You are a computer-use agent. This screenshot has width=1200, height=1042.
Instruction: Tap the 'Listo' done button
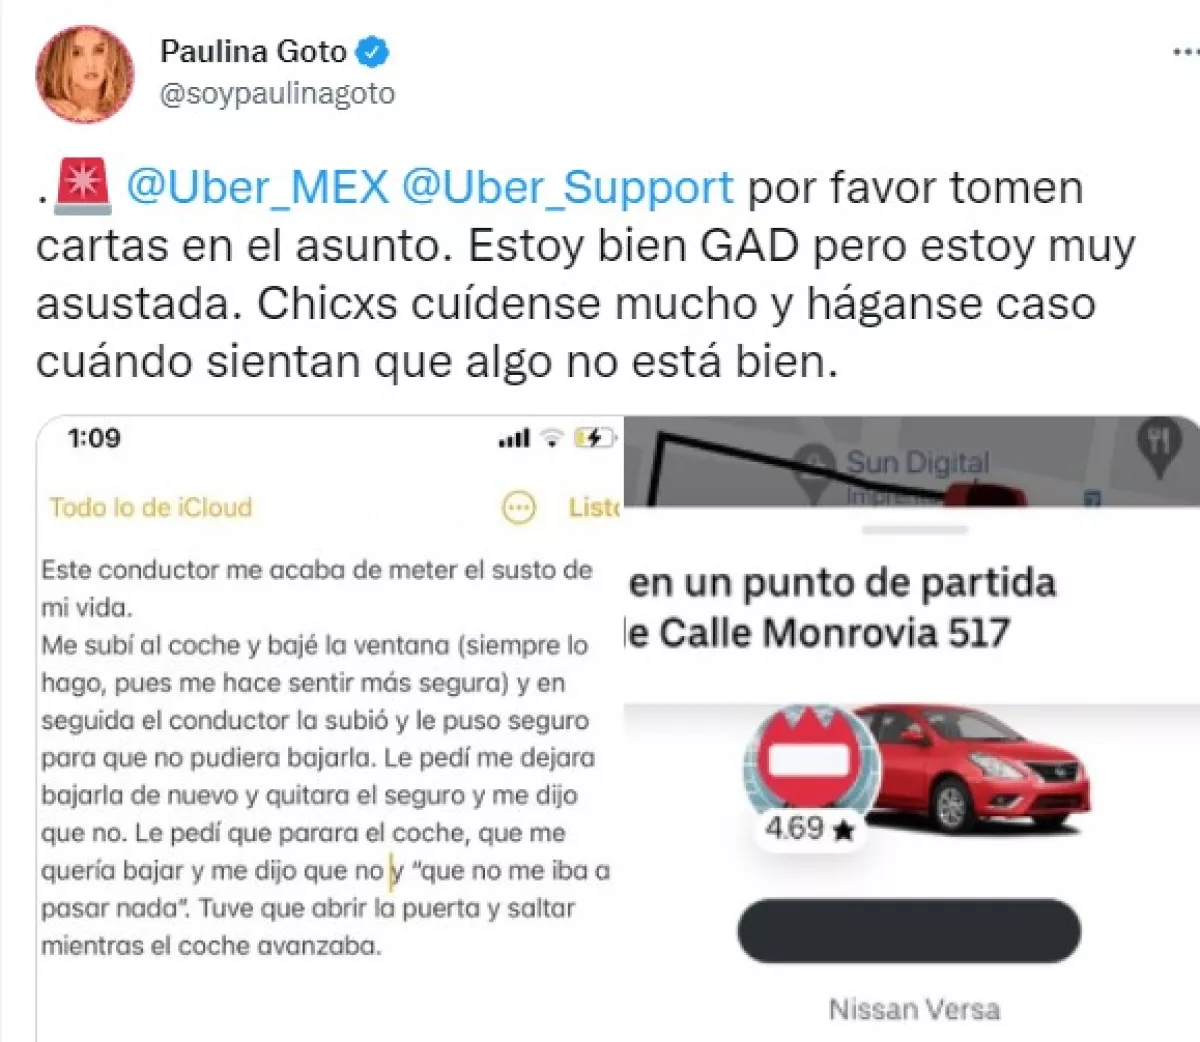pyautogui.click(x=594, y=508)
